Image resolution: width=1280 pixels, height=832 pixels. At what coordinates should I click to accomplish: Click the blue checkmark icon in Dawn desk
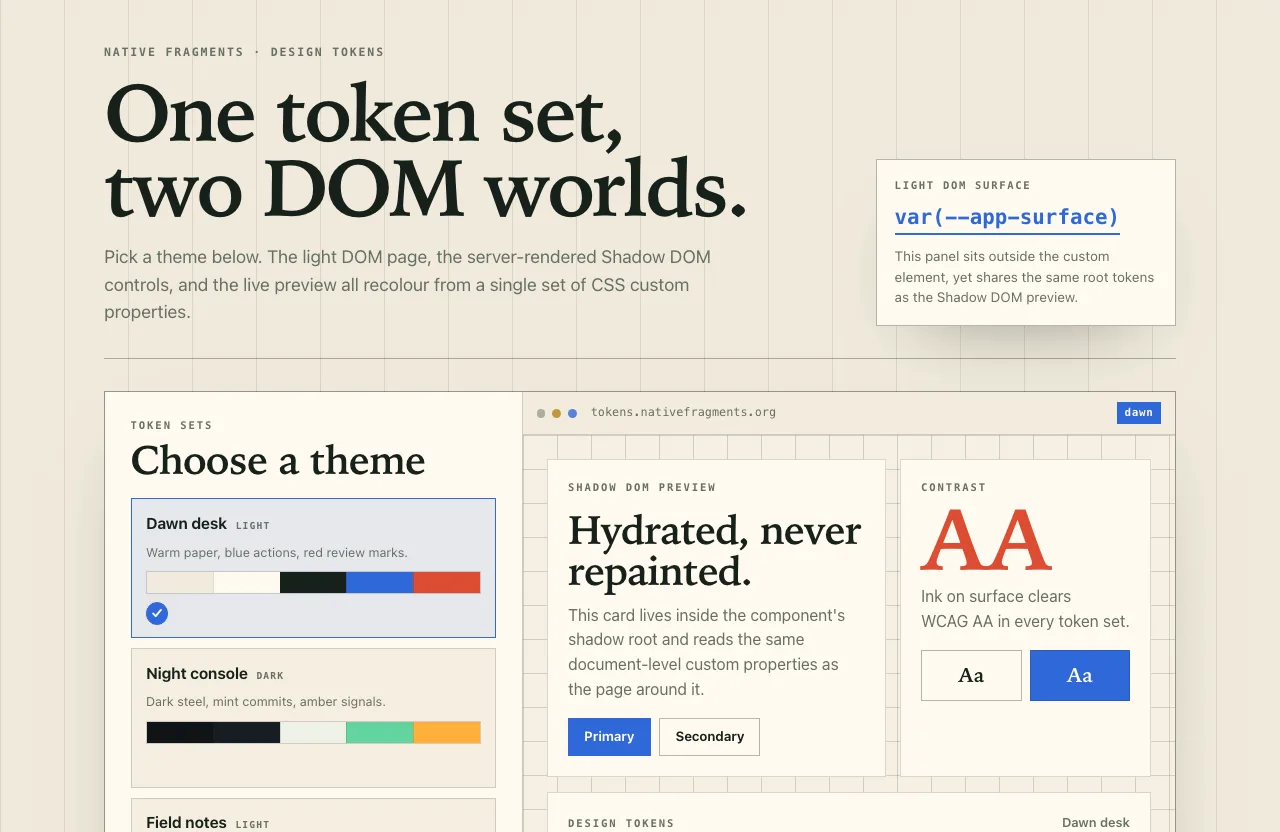(157, 614)
